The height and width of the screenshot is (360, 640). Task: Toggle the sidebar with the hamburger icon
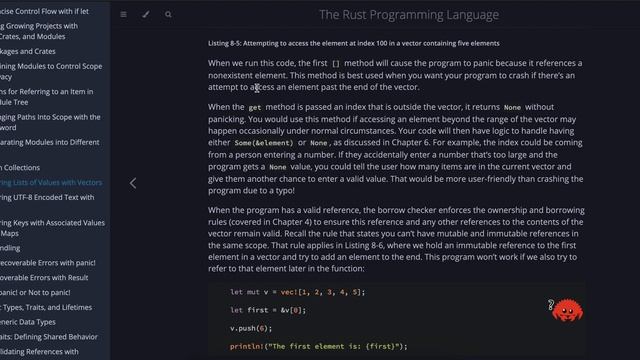point(123,14)
